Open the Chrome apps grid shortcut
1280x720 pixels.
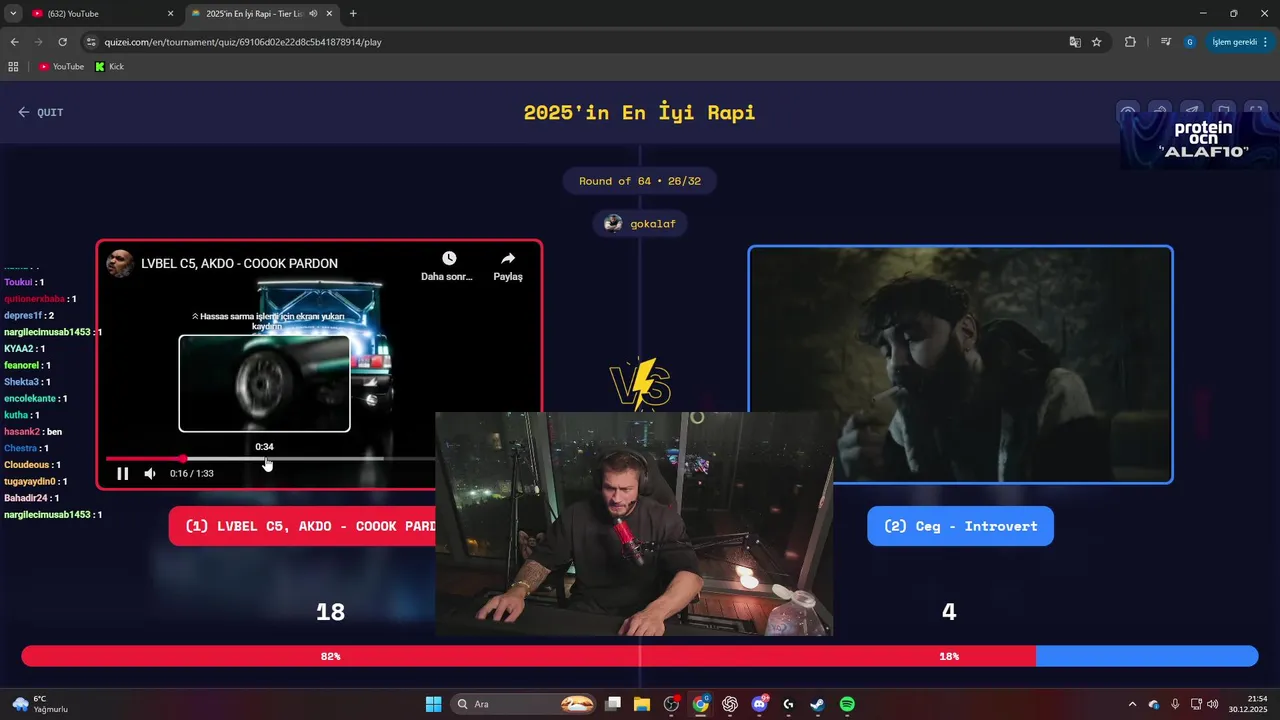[x=13, y=66]
